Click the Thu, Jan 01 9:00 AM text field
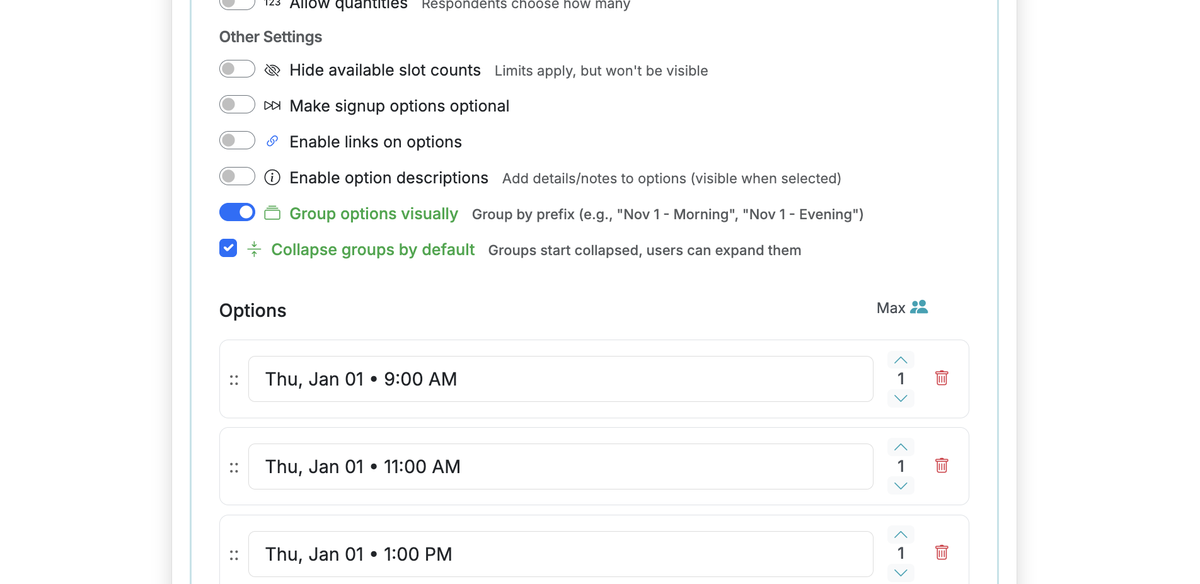The width and height of the screenshot is (1200, 584). coord(560,379)
